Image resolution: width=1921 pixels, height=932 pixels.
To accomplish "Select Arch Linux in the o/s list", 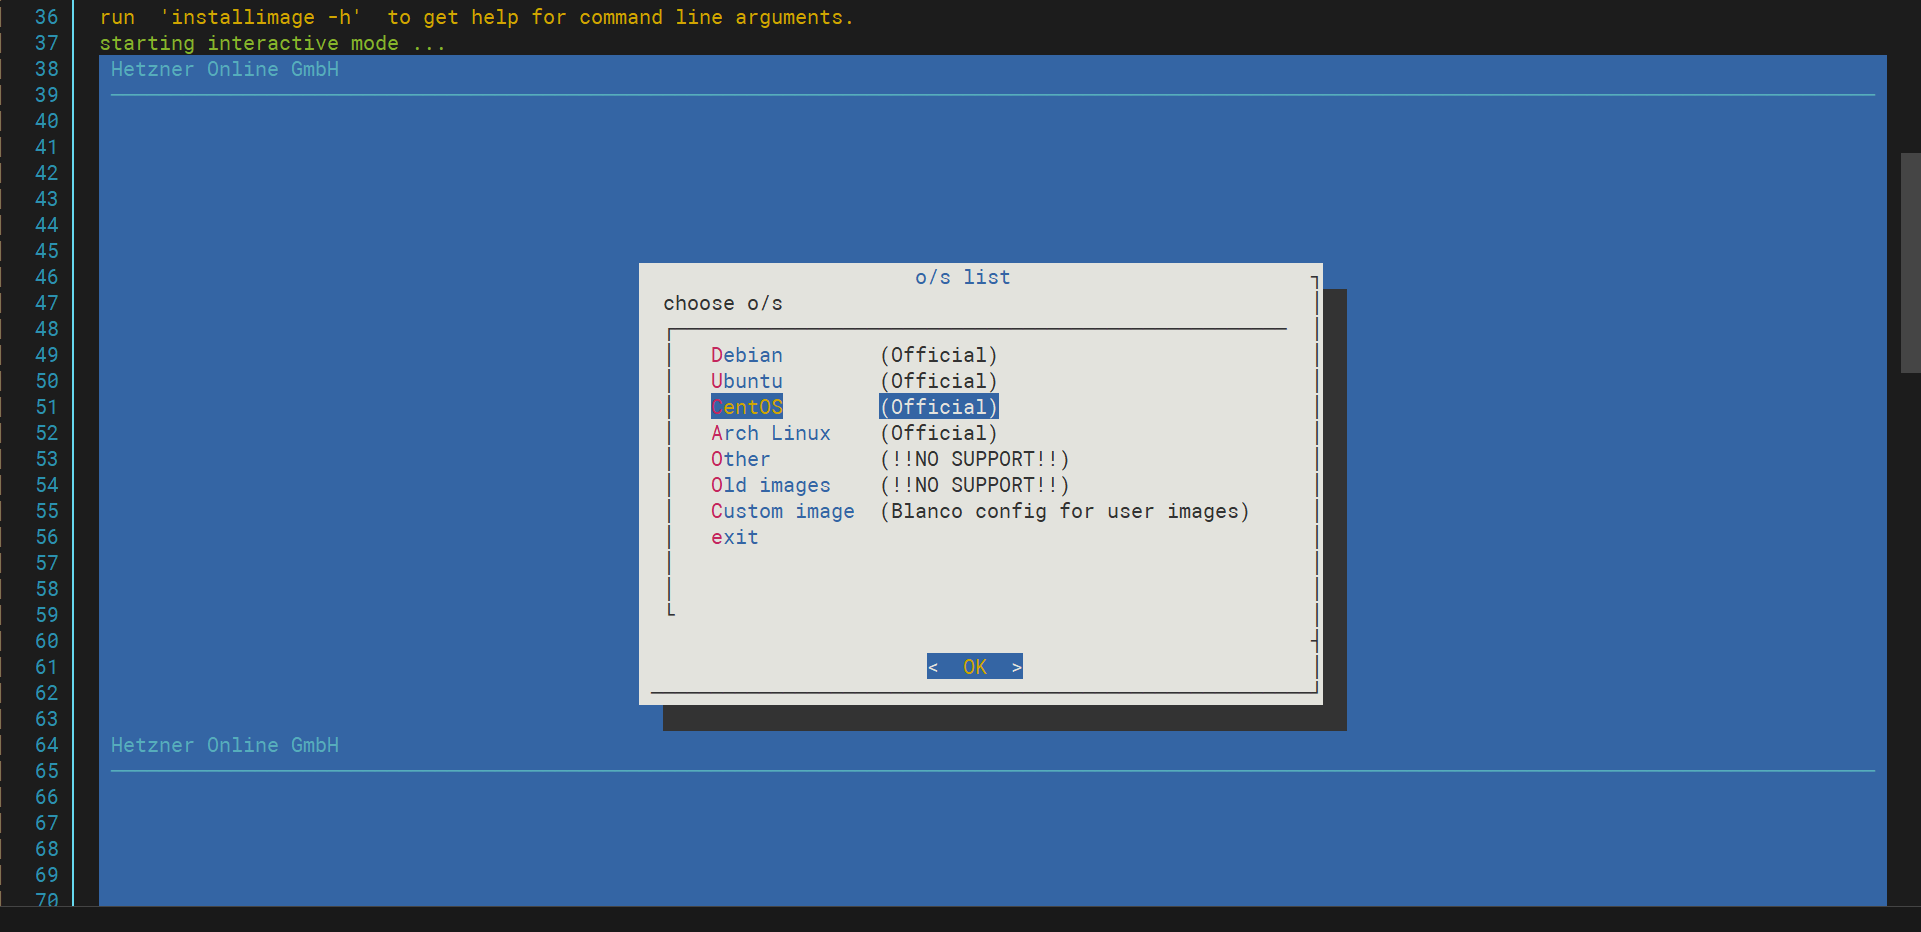I will pos(771,433).
